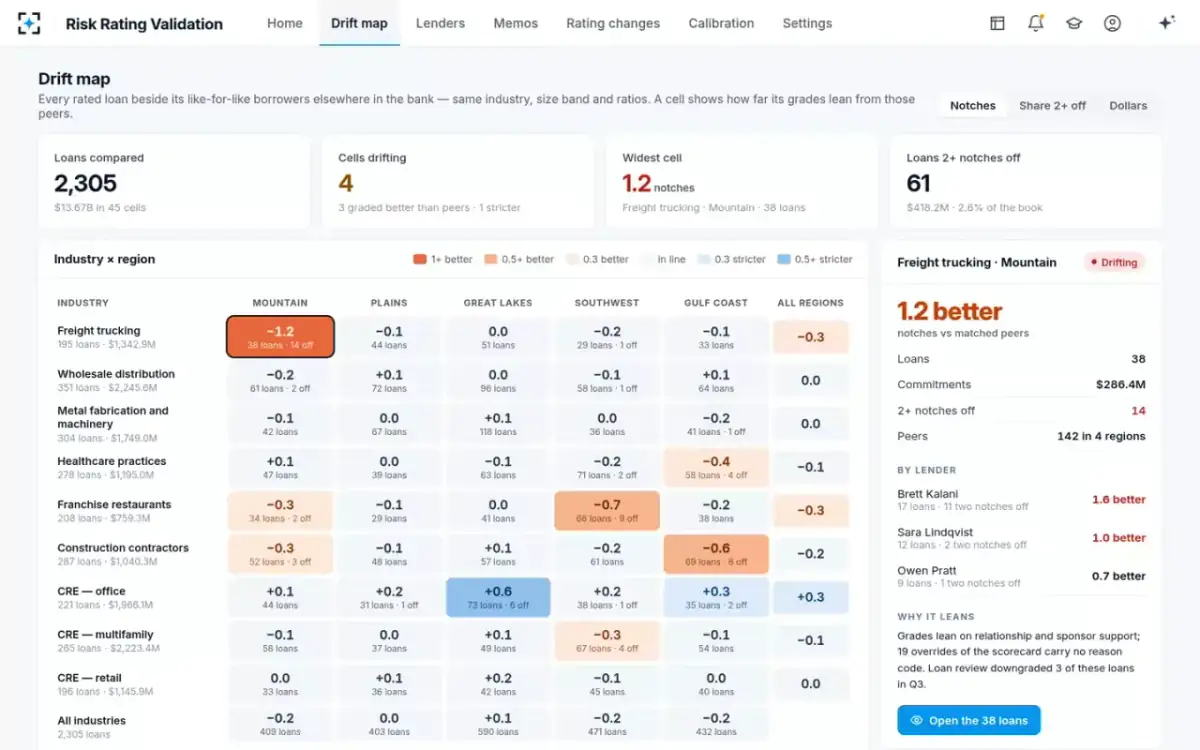Select Franchise restaurants Southwest −0.7 cell

click(607, 511)
